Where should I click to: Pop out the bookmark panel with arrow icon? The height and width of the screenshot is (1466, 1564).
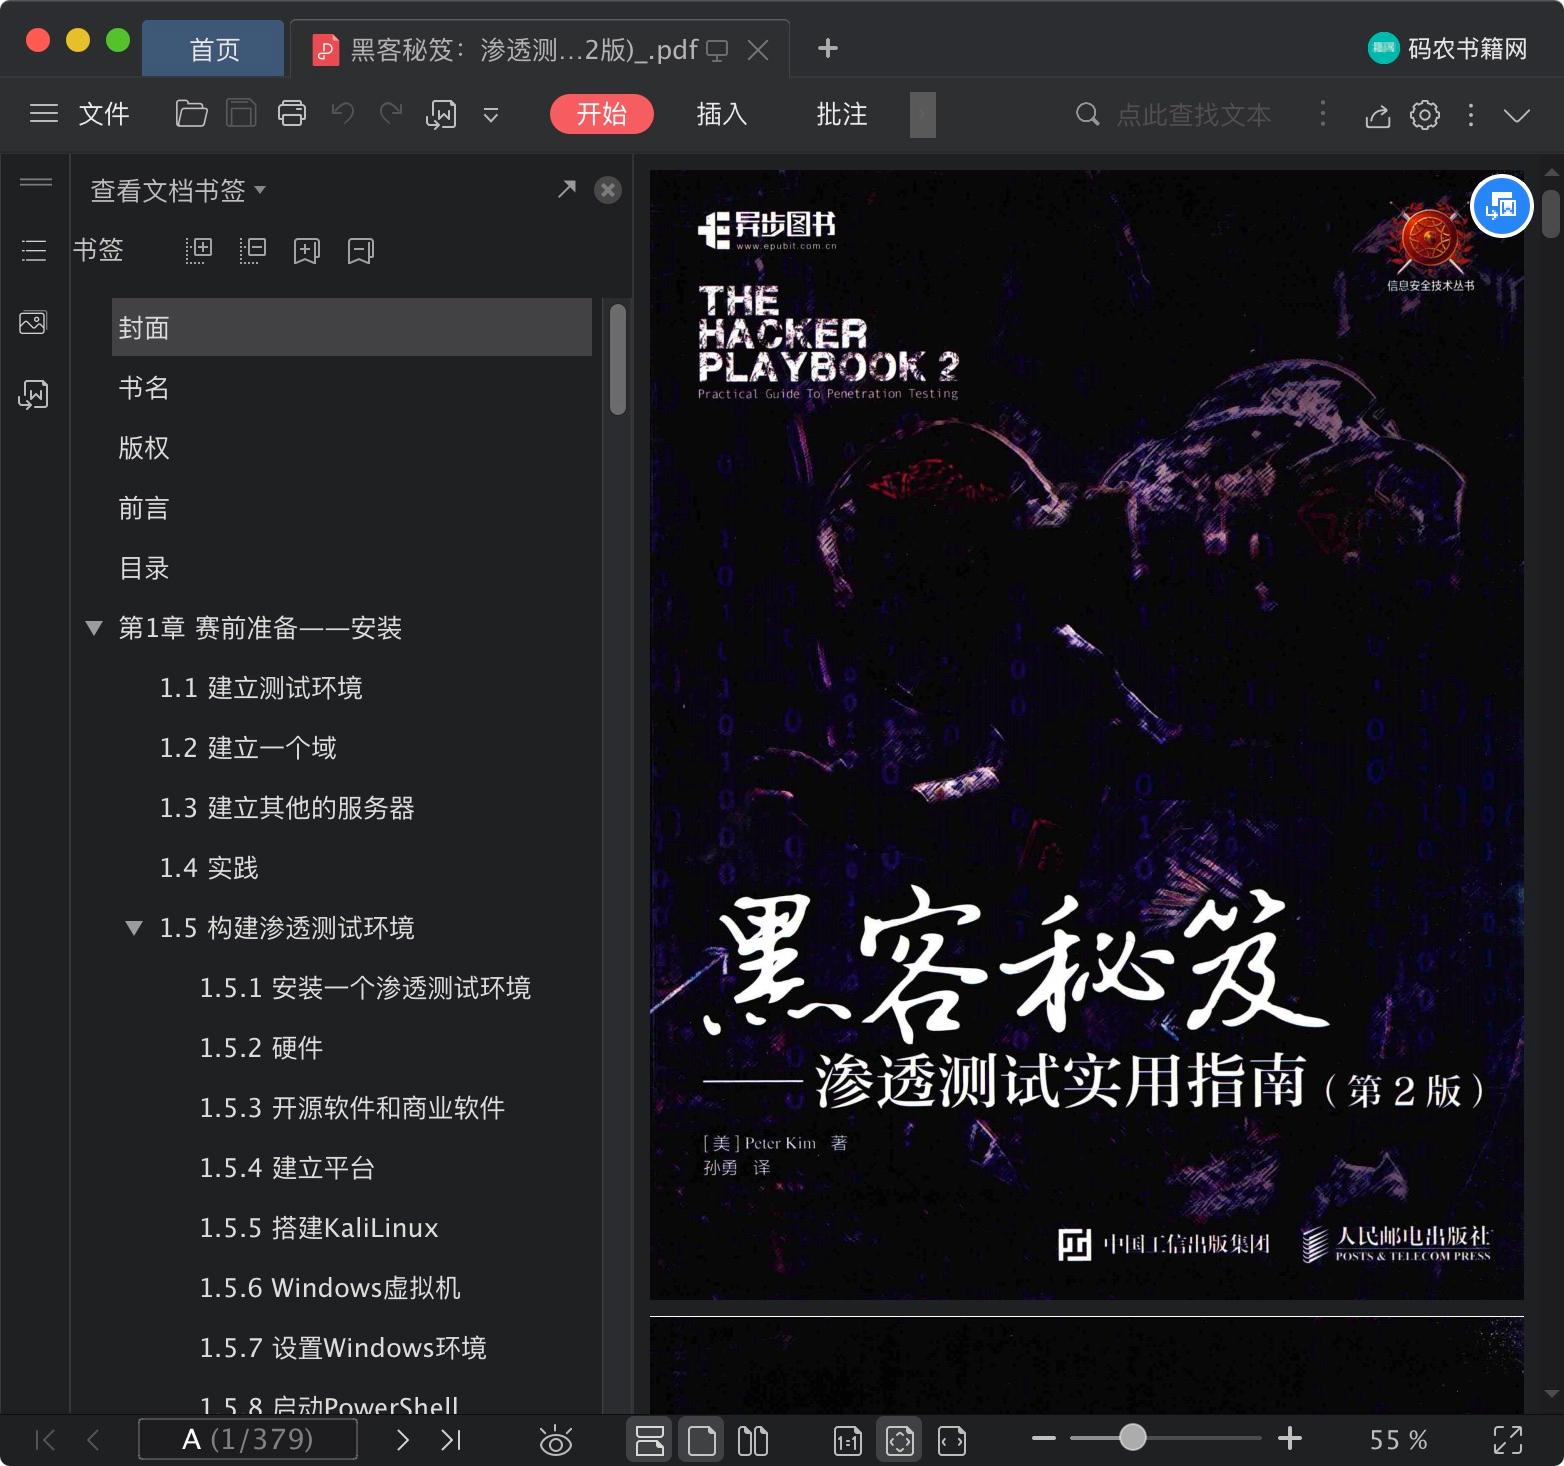tap(567, 188)
